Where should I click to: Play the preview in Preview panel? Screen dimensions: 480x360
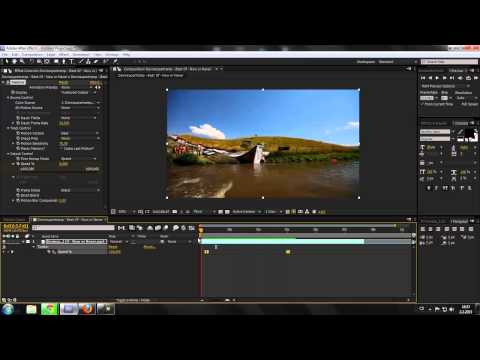click(x=438, y=78)
